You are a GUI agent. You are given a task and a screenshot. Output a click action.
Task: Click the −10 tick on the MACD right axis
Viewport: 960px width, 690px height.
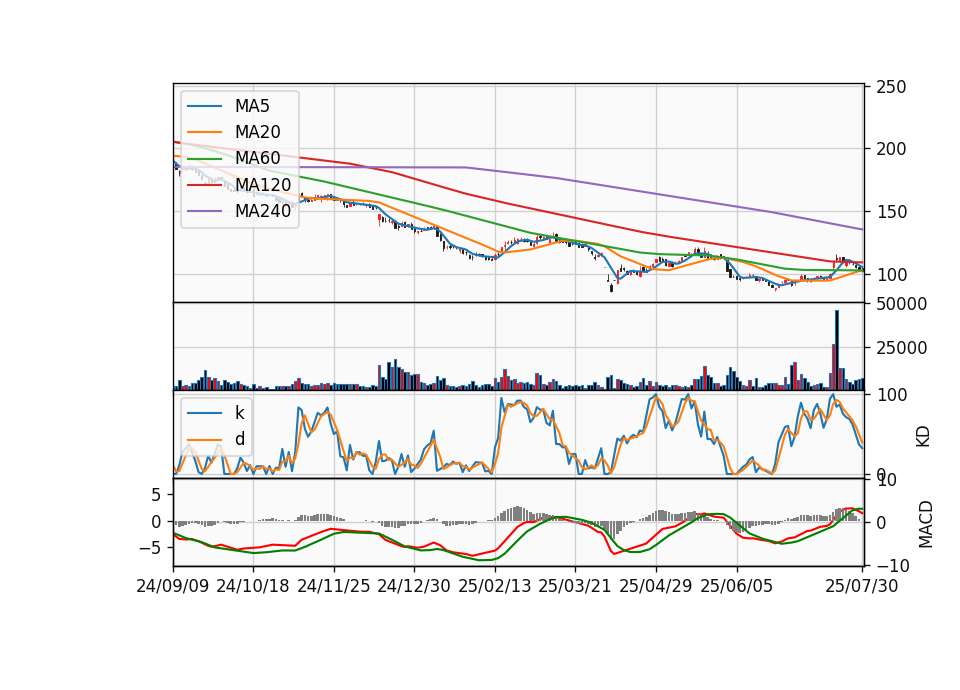(893, 567)
